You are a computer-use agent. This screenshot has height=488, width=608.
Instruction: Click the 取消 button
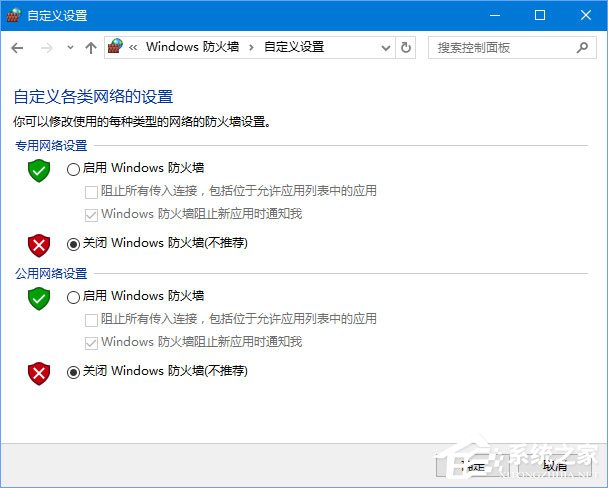(554, 466)
